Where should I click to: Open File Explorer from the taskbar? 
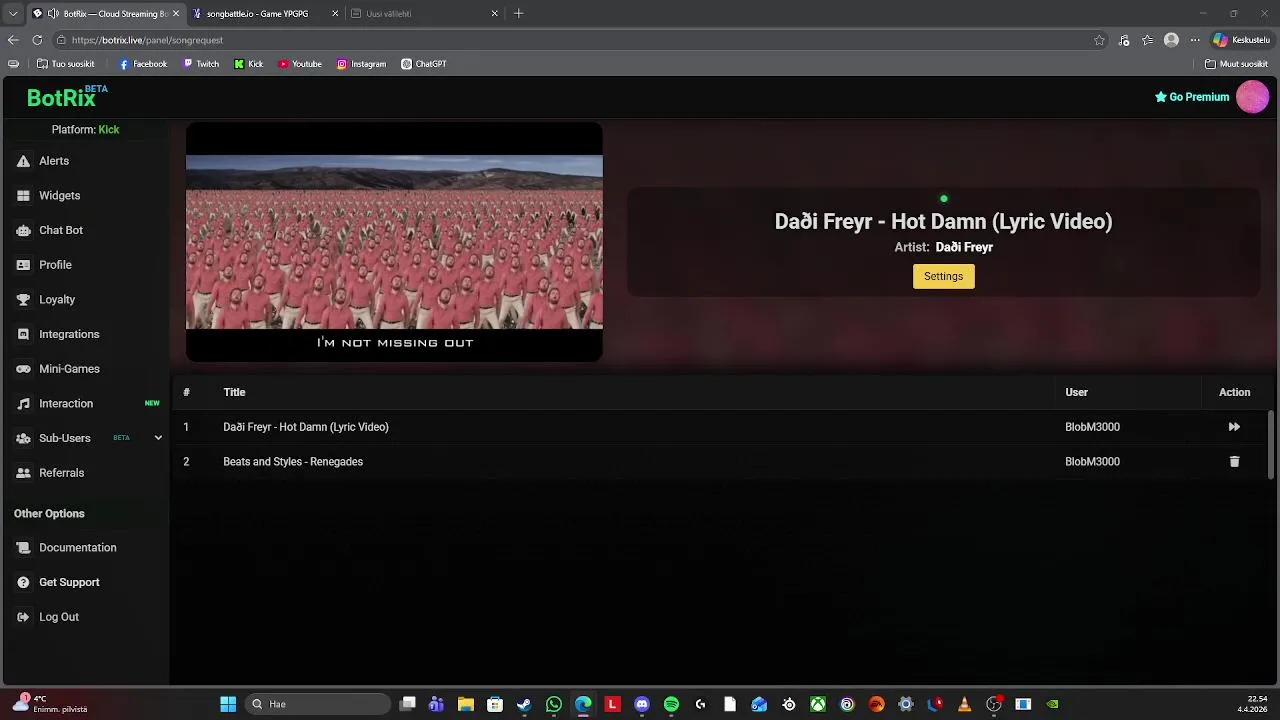click(x=465, y=704)
